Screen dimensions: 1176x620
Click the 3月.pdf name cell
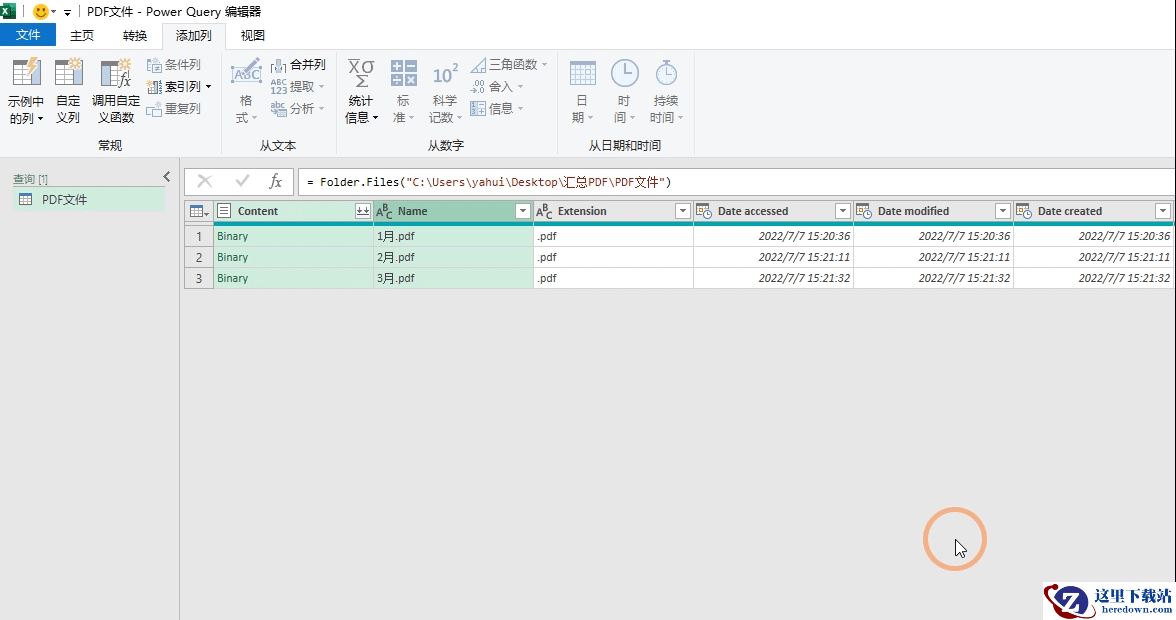point(453,278)
